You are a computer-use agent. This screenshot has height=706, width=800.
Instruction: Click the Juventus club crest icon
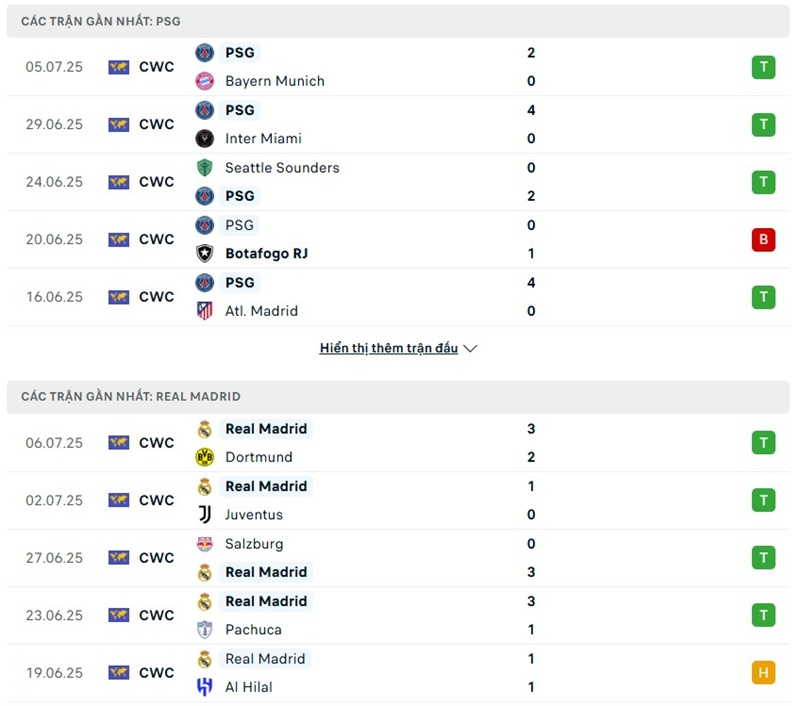click(205, 515)
